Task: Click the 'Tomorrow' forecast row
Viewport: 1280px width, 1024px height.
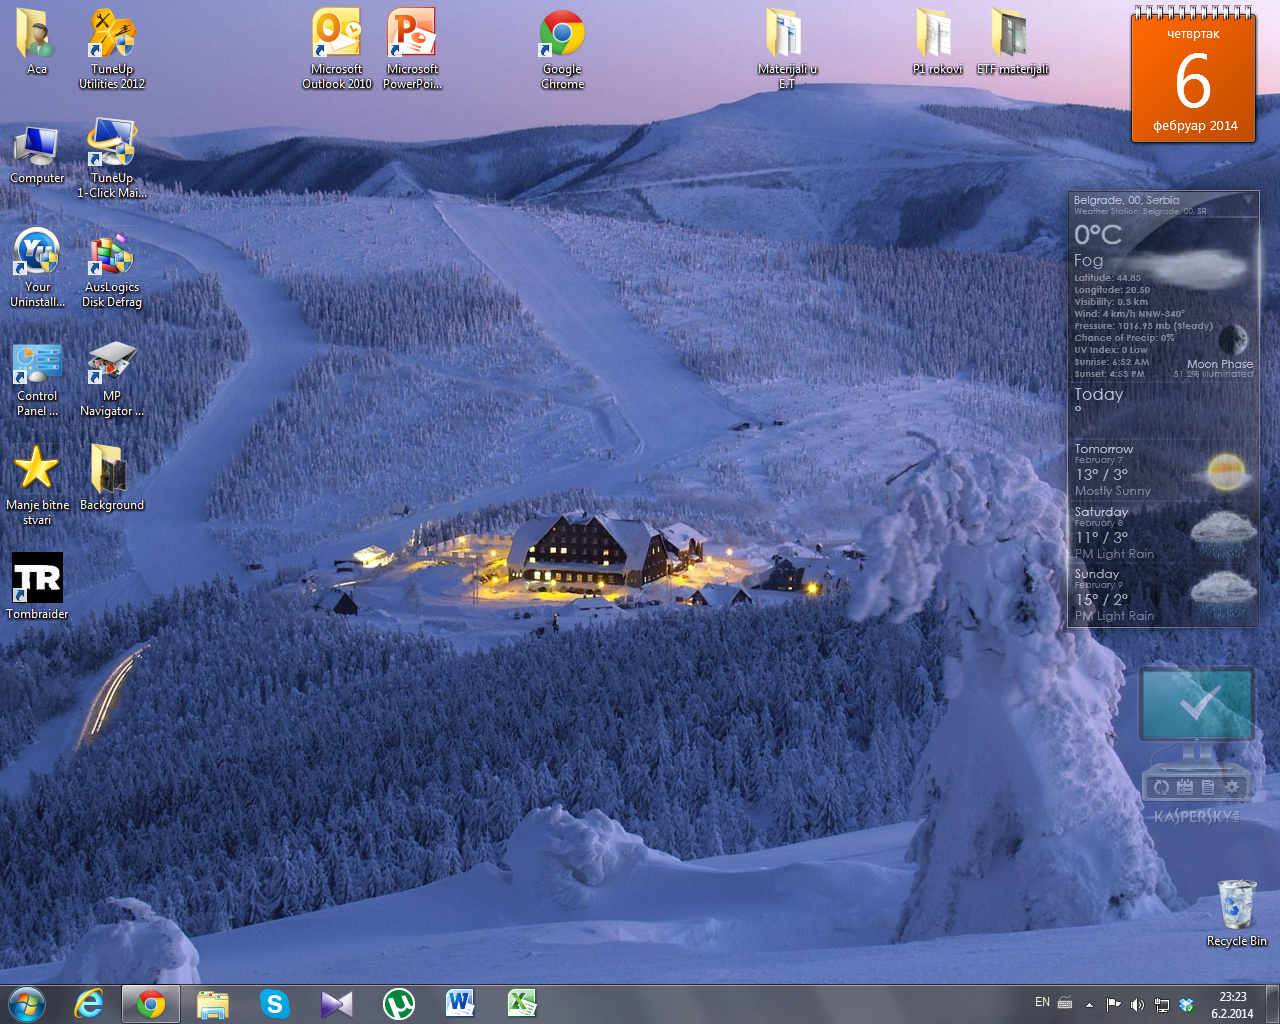Action: (1163, 469)
